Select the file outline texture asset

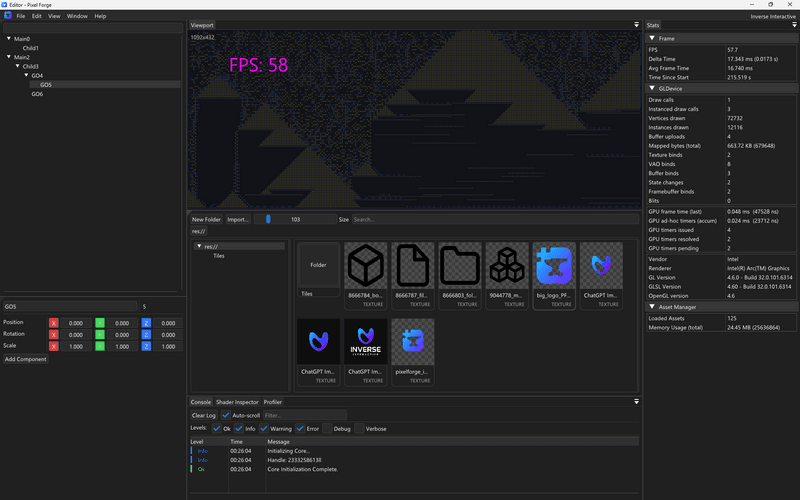(413, 268)
